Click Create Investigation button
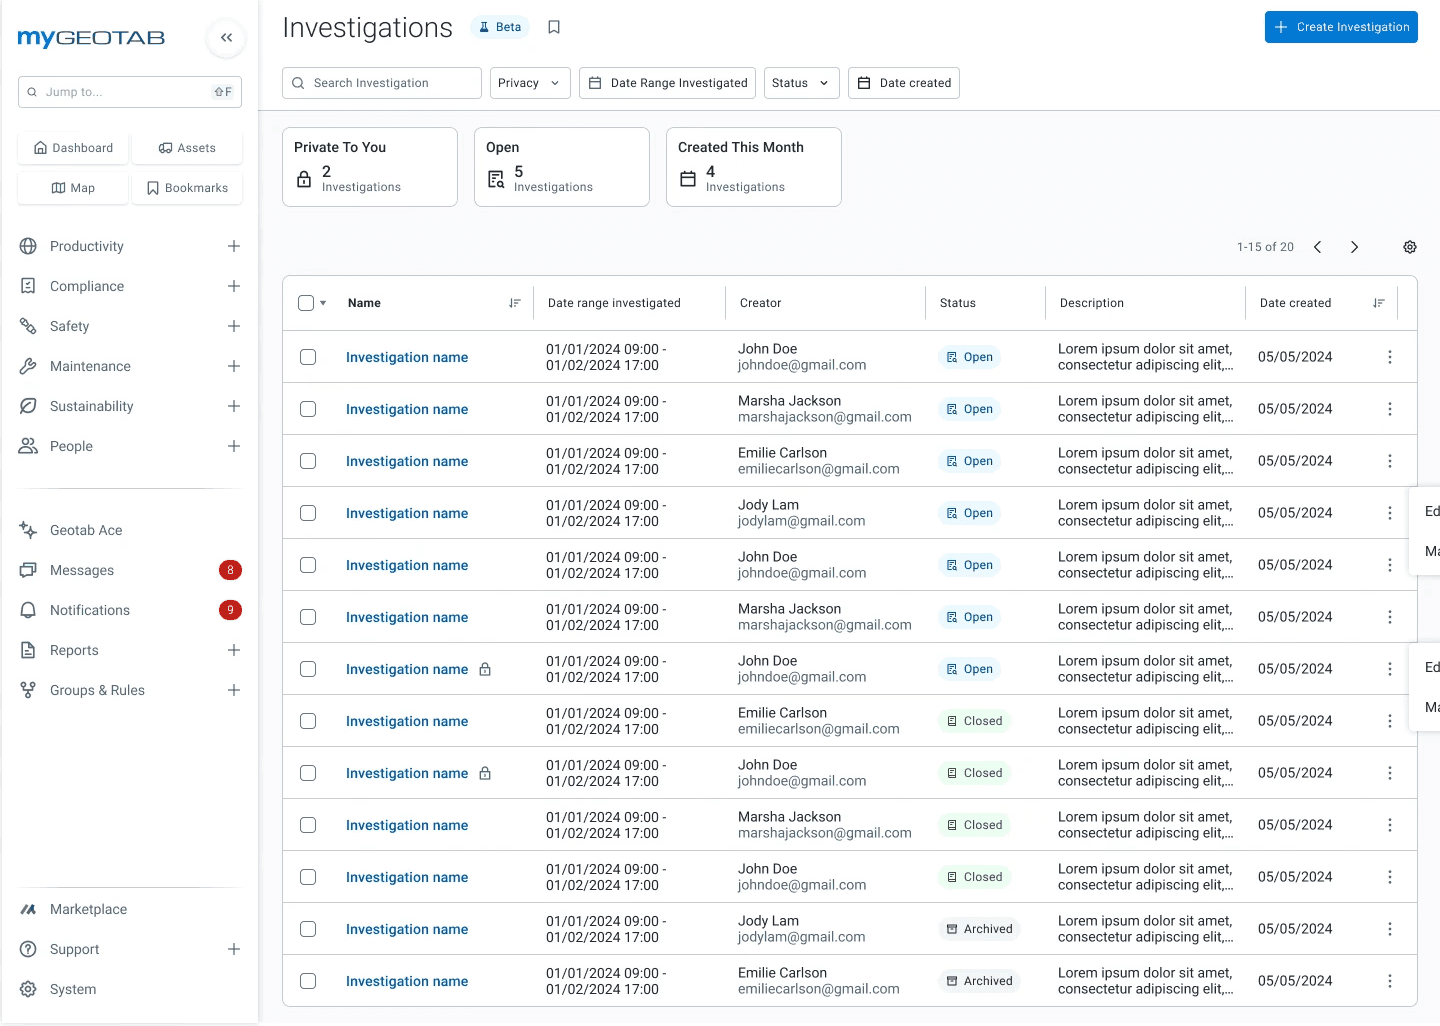 (x=1341, y=27)
